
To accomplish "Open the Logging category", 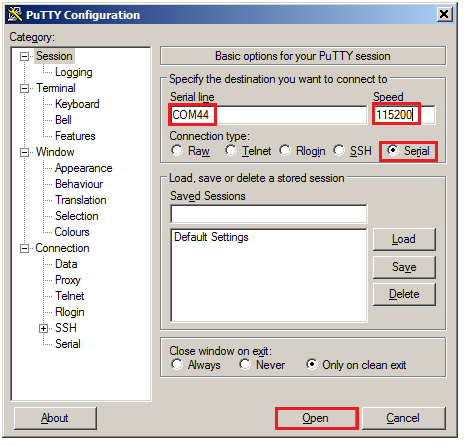I will point(74,72).
